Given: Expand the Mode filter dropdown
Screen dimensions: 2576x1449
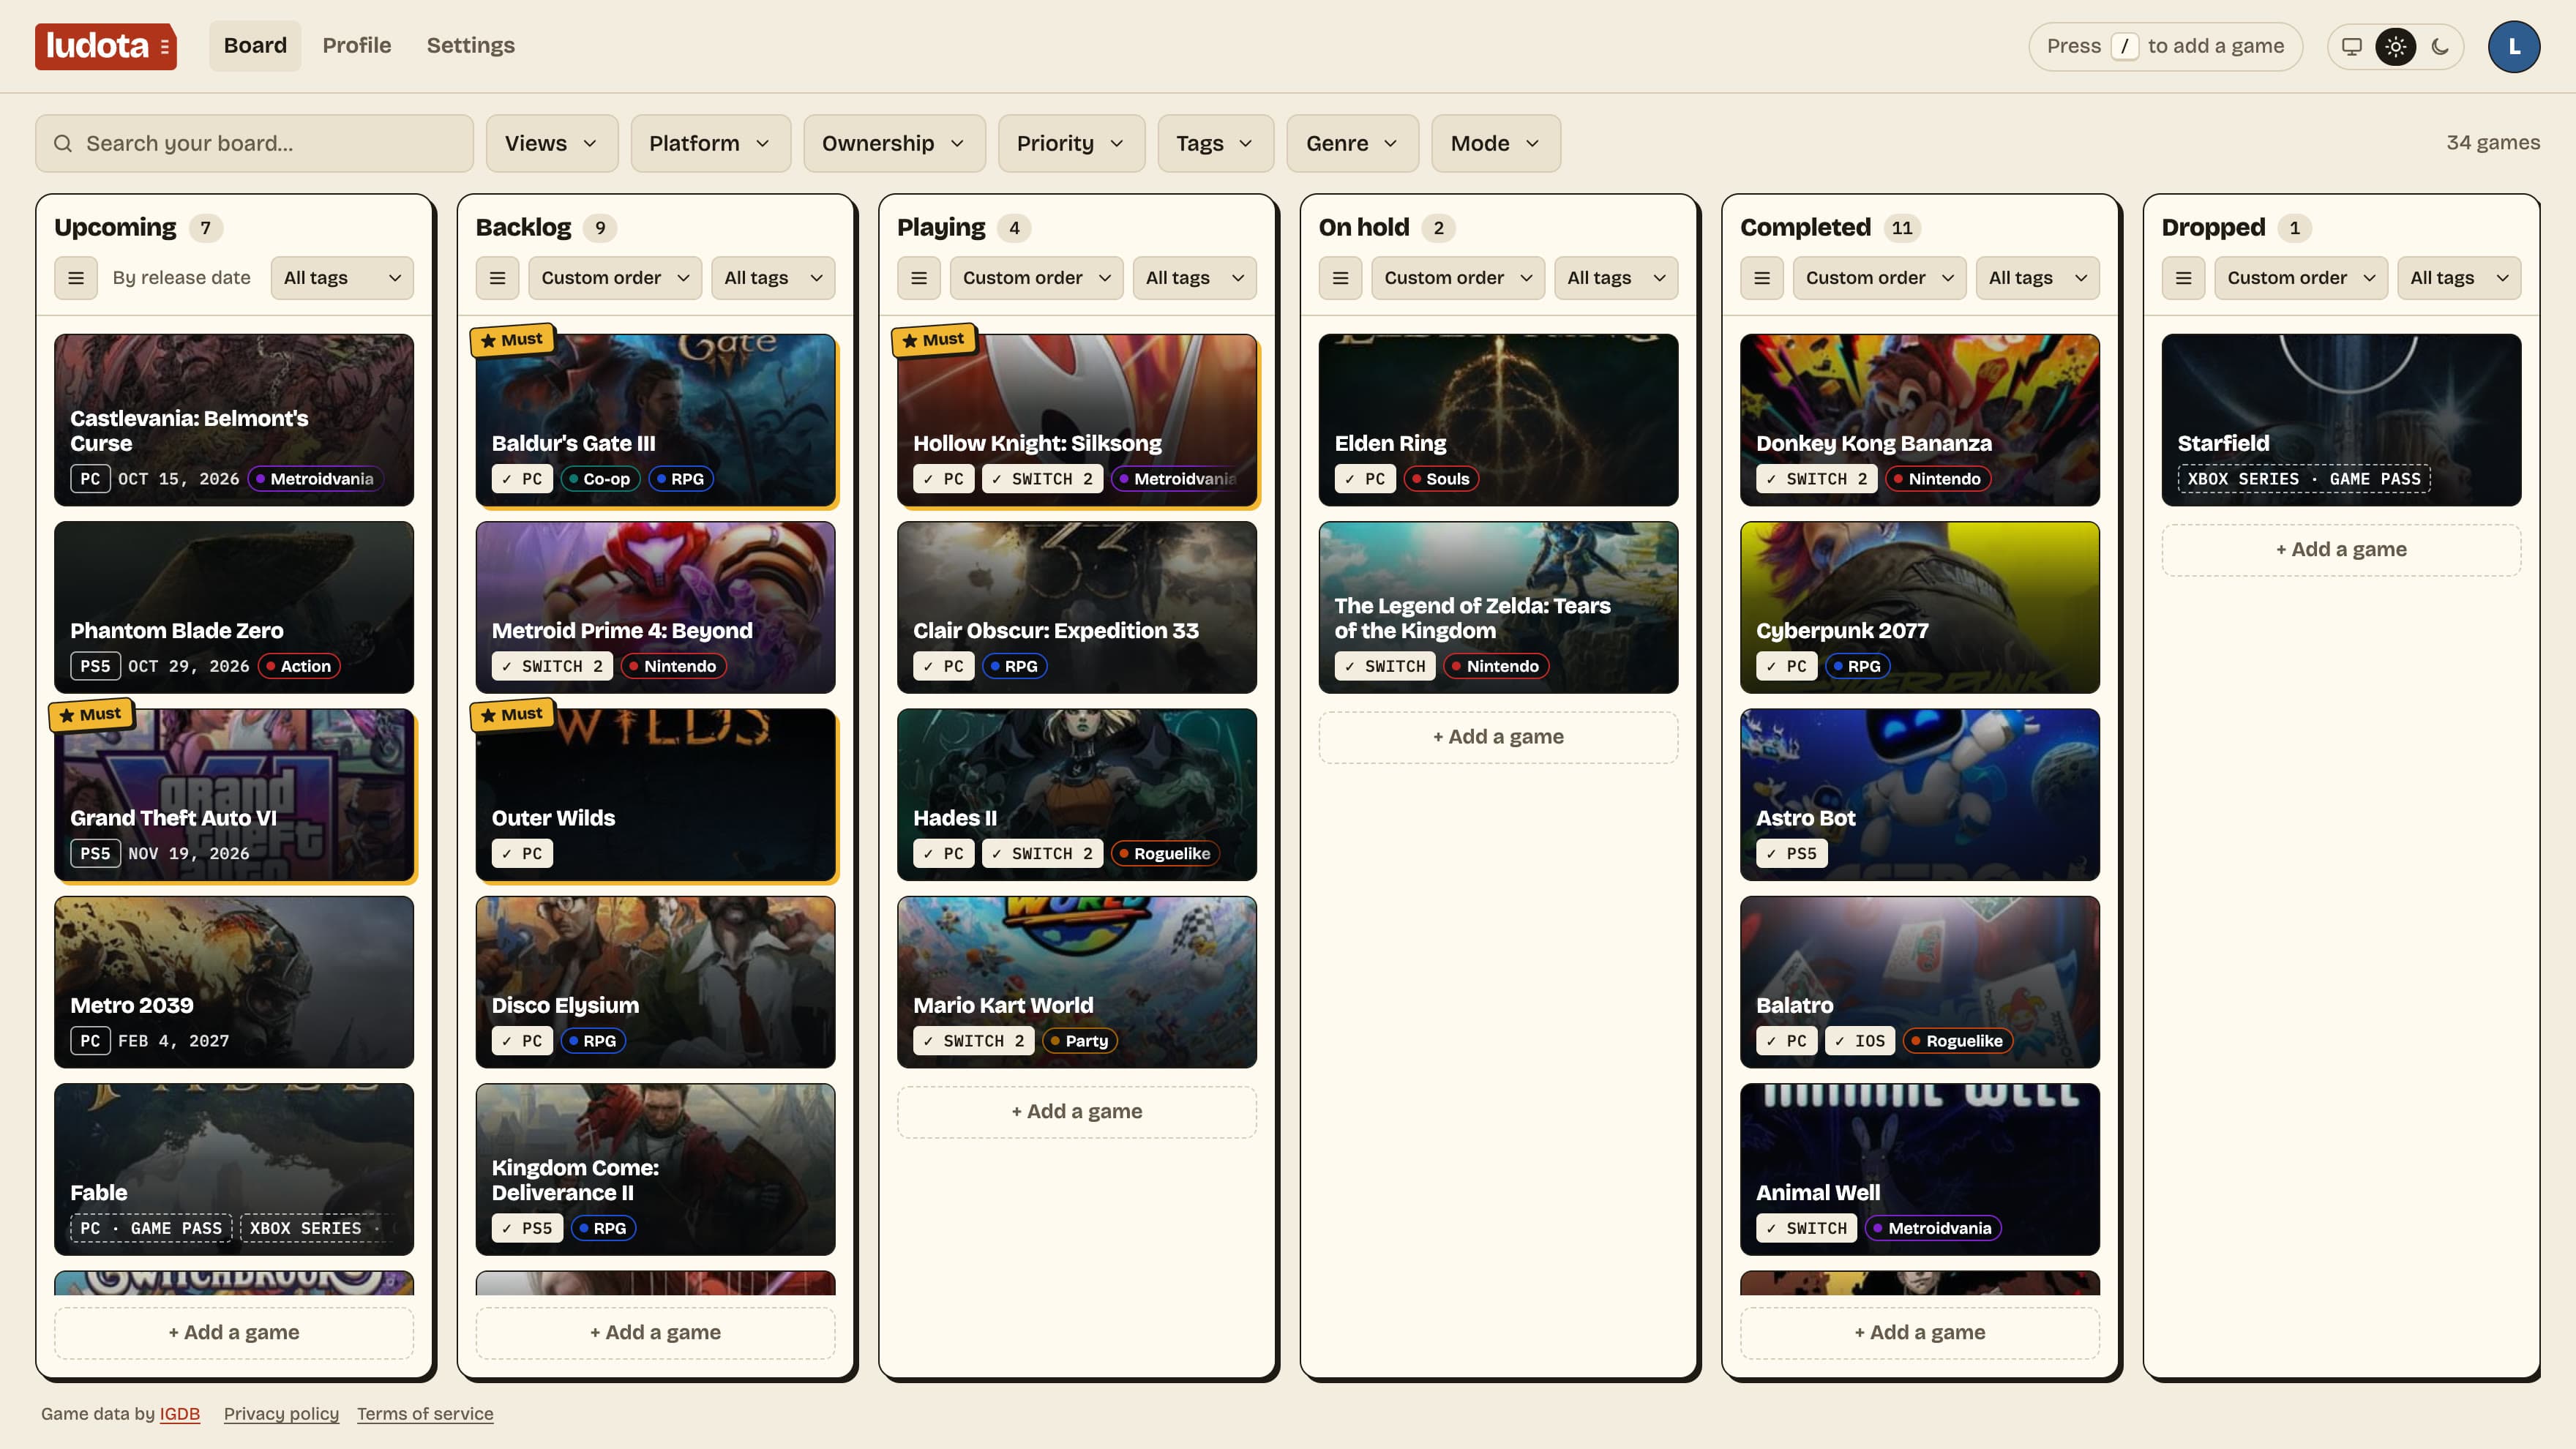Looking at the screenshot, I should [1496, 144].
